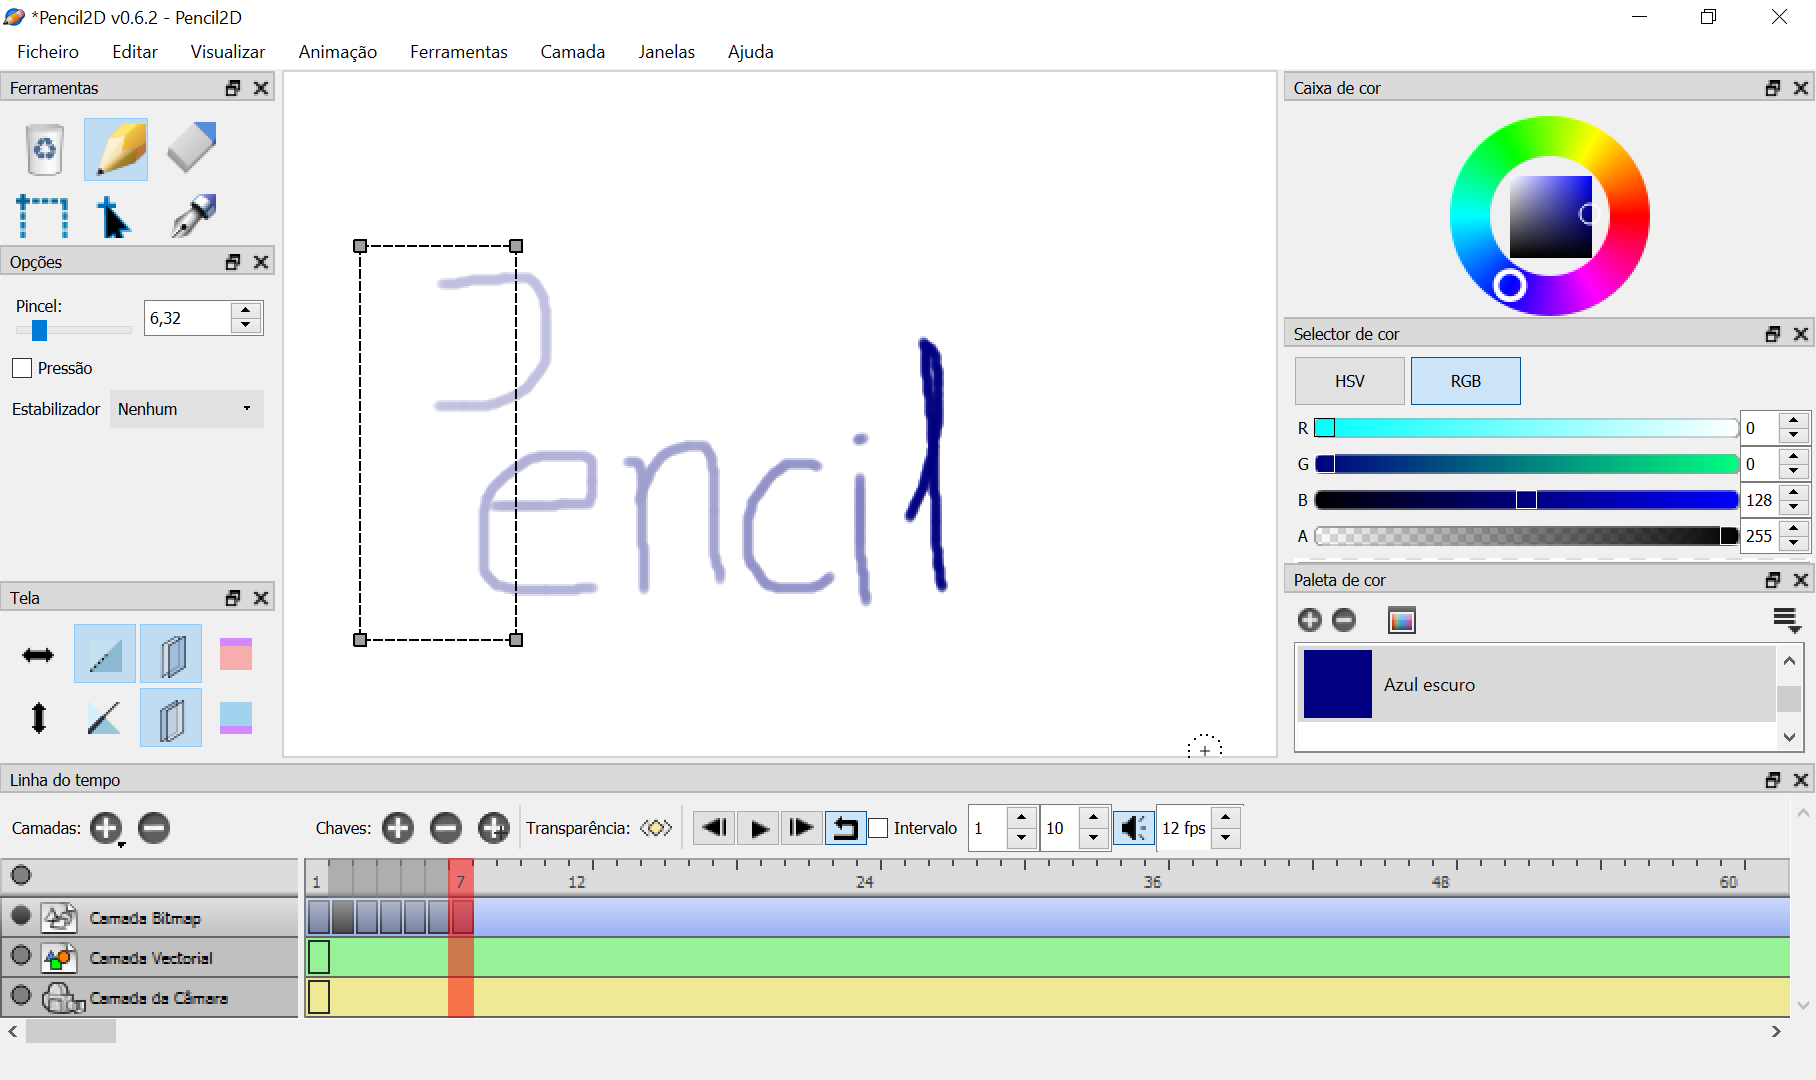Enable the Intervalo checkbox

pos(878,828)
